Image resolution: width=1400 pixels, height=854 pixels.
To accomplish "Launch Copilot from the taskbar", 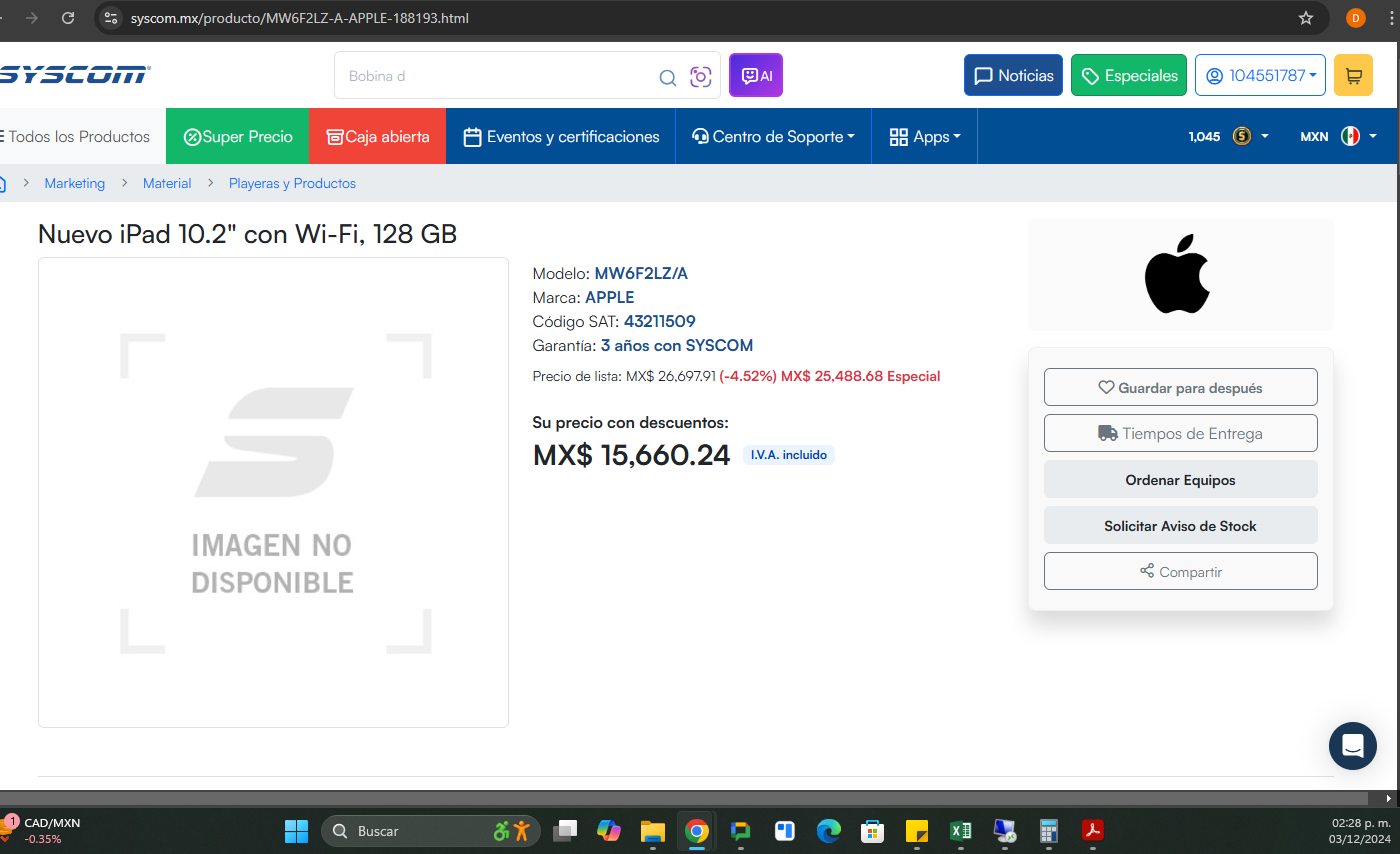I will coord(609,831).
